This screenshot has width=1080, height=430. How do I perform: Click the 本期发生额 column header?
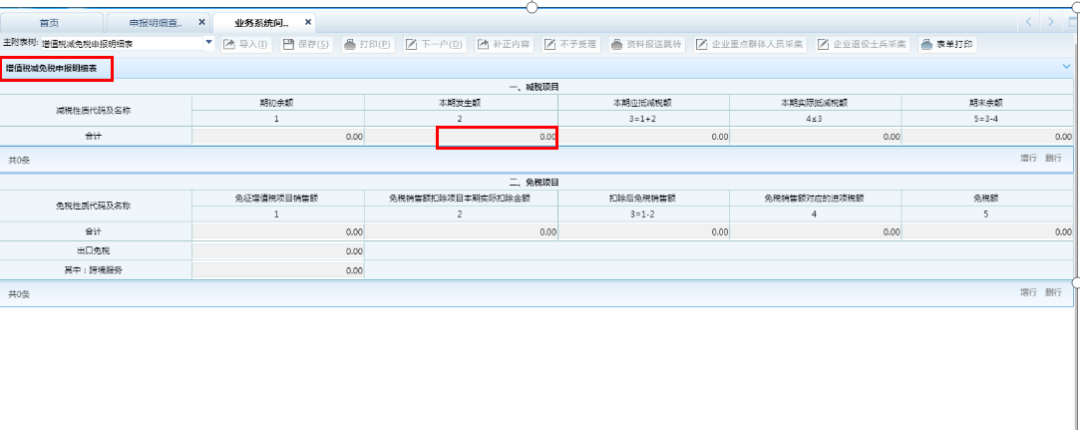click(461, 103)
